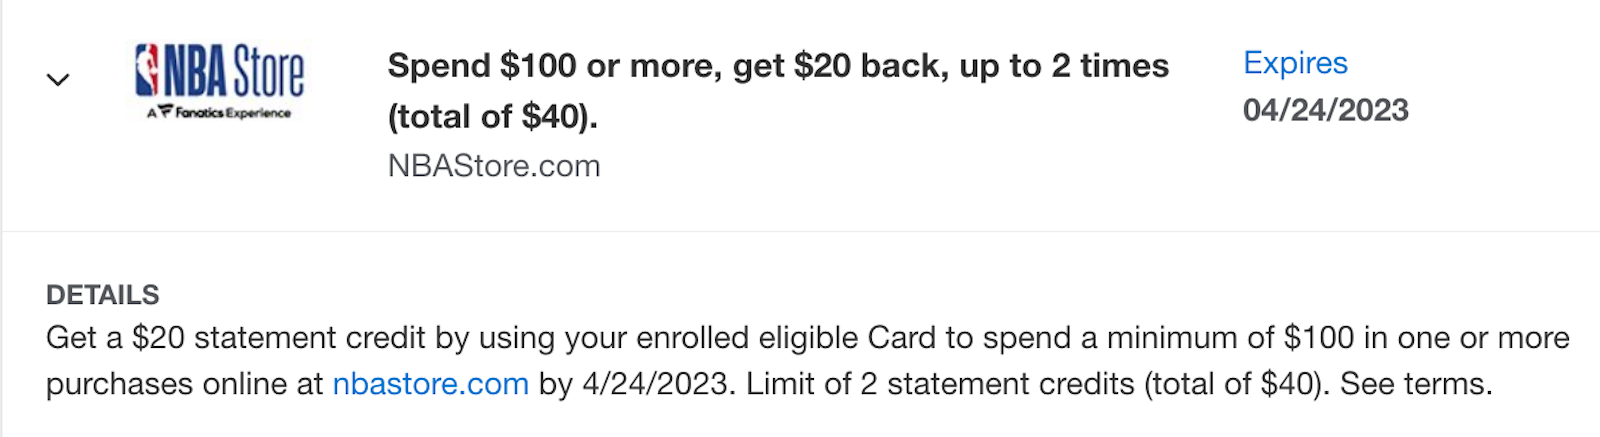This screenshot has height=437, width=1600.
Task: Click the DETAILS section heading
Action: click(103, 295)
